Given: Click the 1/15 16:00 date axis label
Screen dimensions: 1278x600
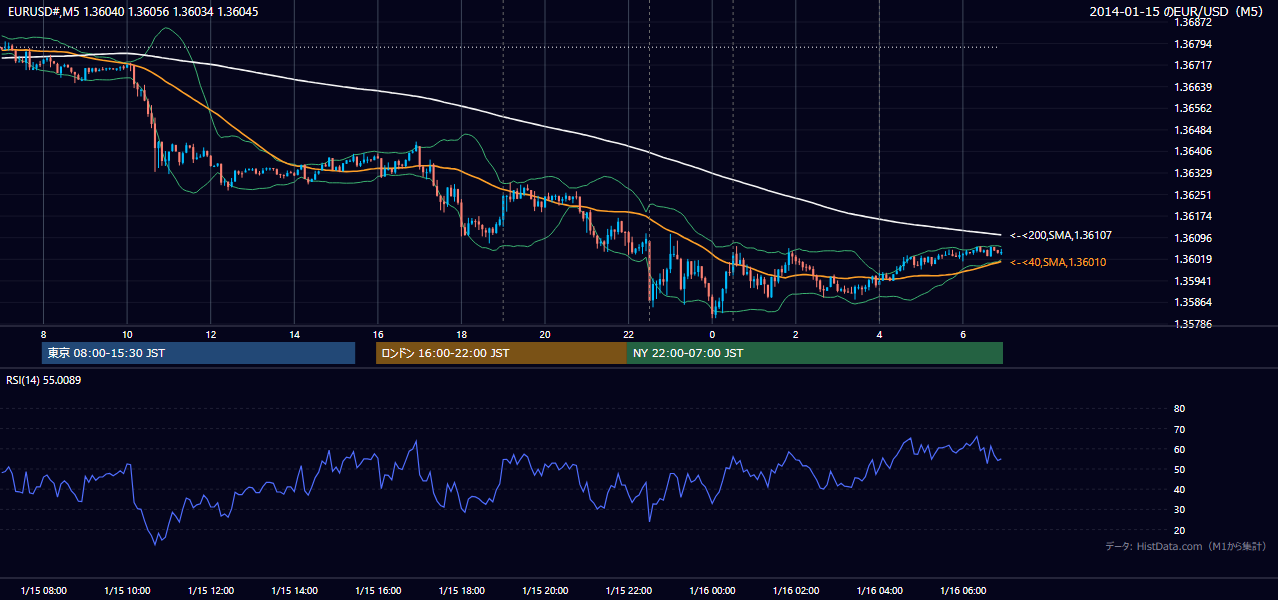Looking at the screenshot, I should tap(378, 591).
